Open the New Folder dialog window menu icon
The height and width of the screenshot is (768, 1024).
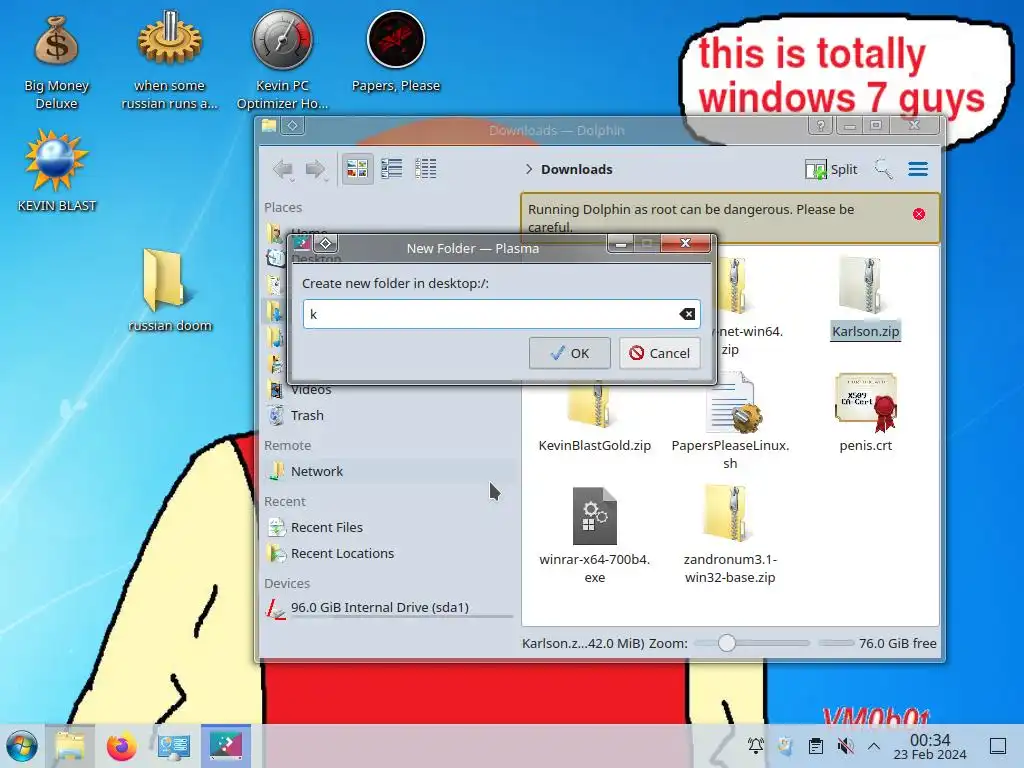click(302, 244)
